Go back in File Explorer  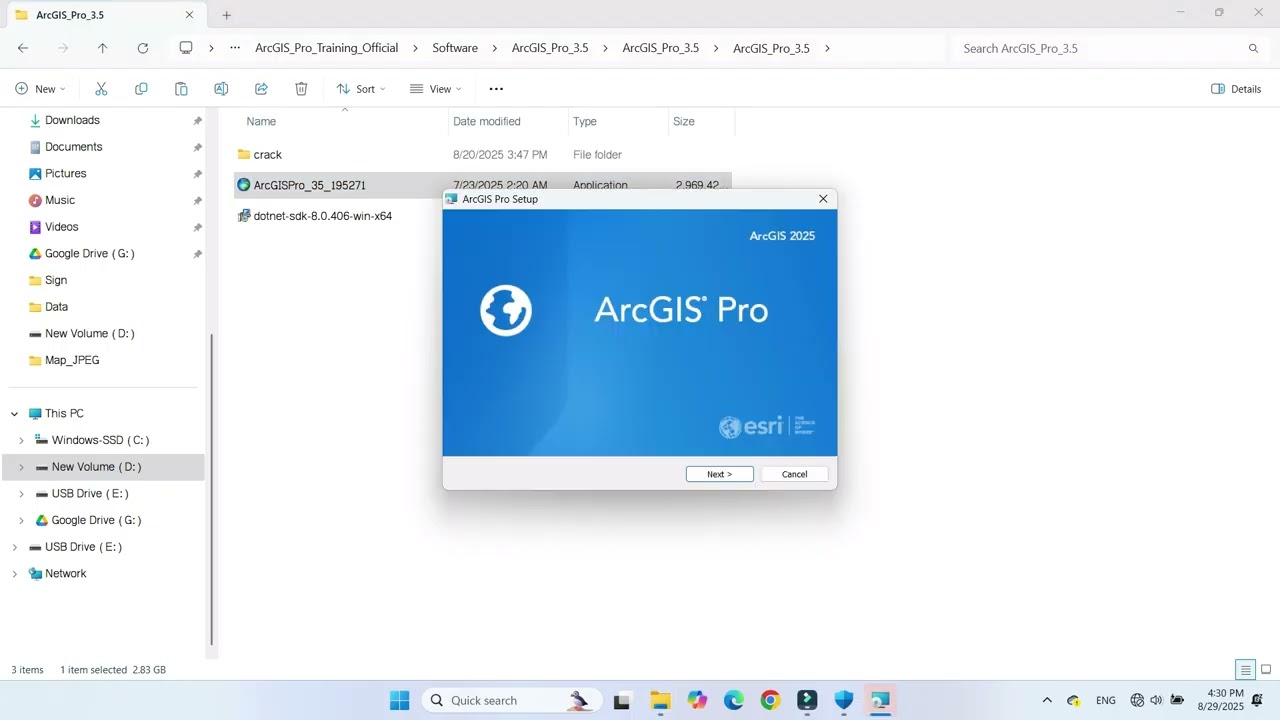(23, 48)
